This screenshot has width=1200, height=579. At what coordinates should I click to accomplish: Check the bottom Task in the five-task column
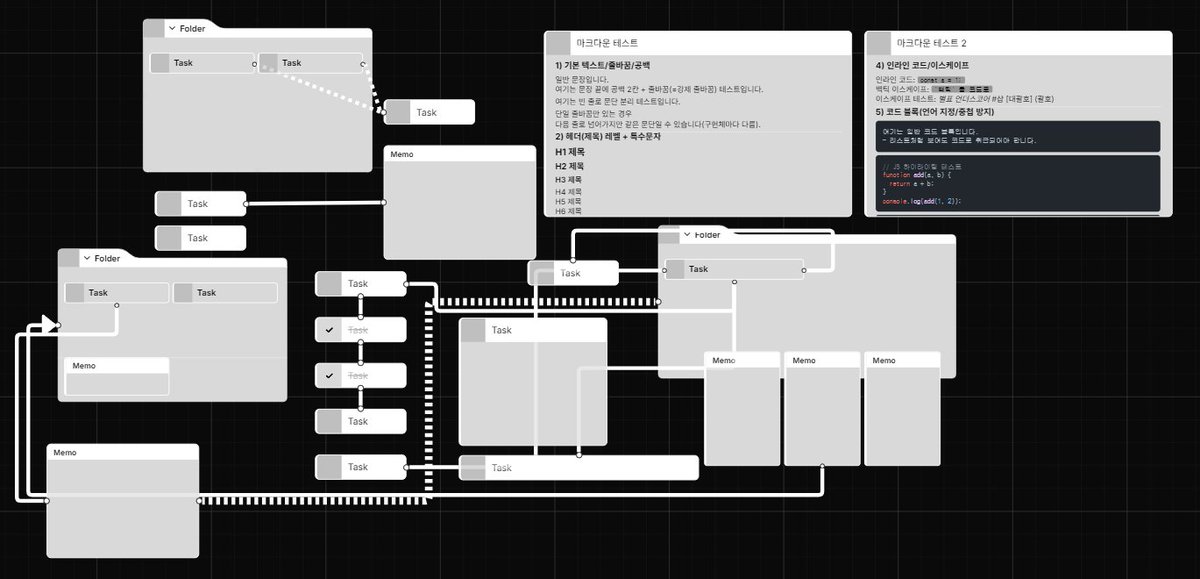click(329, 467)
